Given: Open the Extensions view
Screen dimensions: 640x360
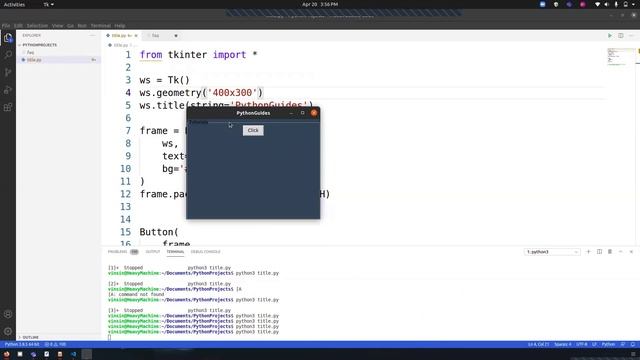Looking at the screenshot, I should [8, 107].
